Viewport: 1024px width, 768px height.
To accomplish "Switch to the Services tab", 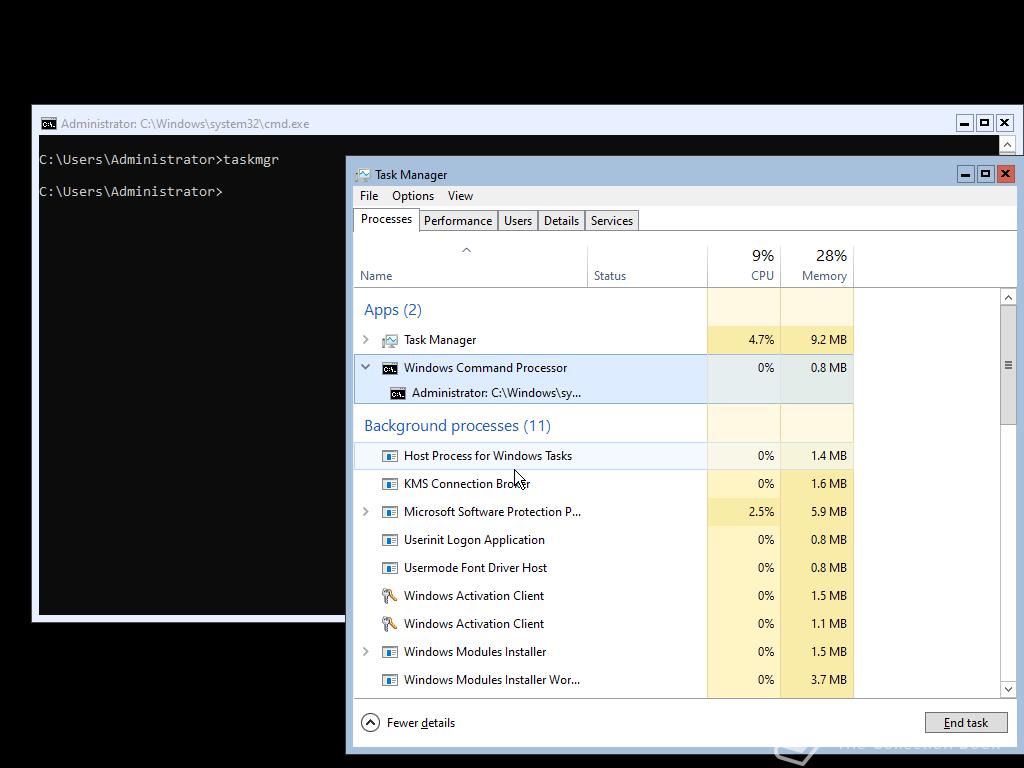I will pos(612,221).
